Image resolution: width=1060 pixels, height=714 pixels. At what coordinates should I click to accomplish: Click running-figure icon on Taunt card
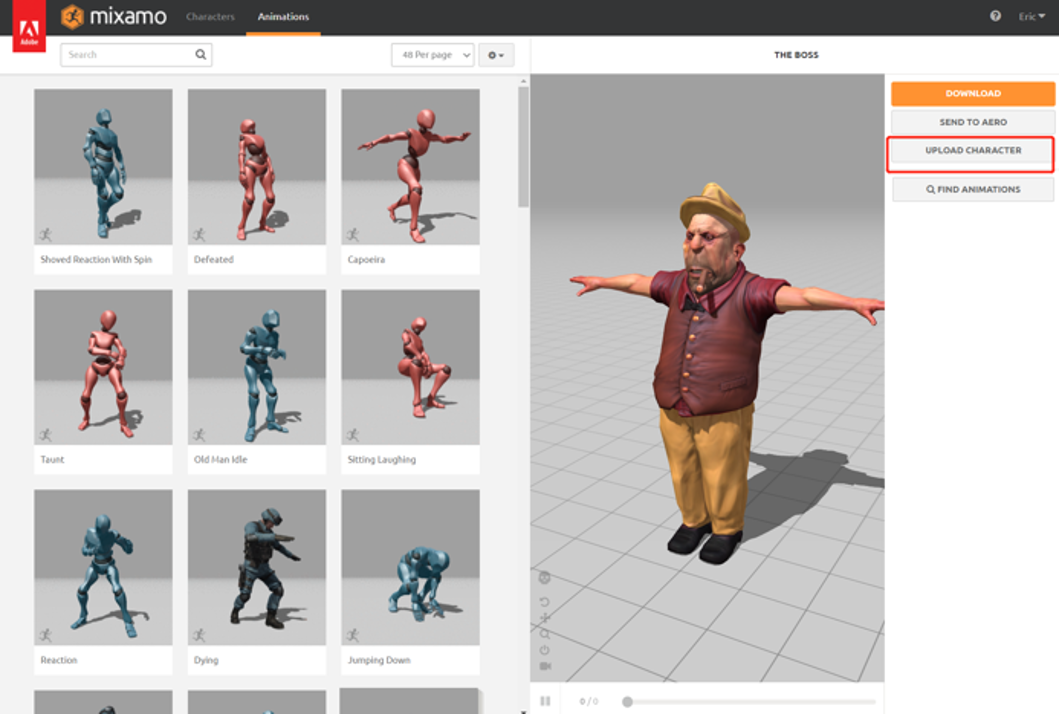tap(45, 435)
